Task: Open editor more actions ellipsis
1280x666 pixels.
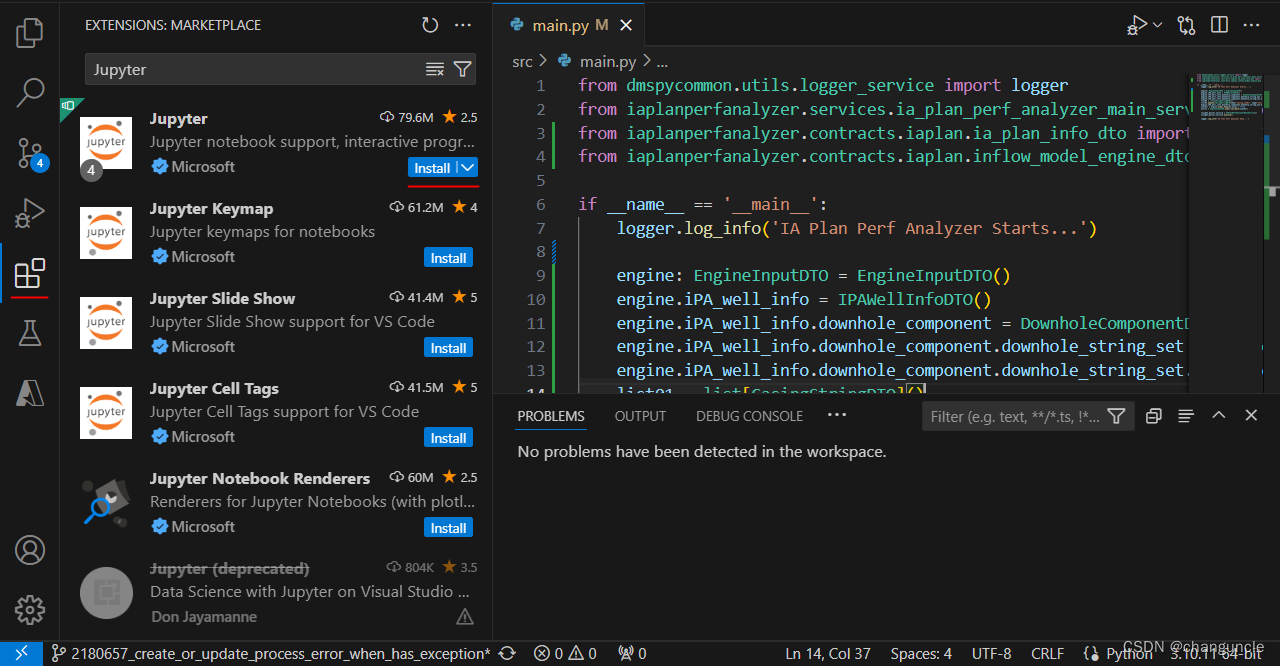Action: (x=1251, y=24)
